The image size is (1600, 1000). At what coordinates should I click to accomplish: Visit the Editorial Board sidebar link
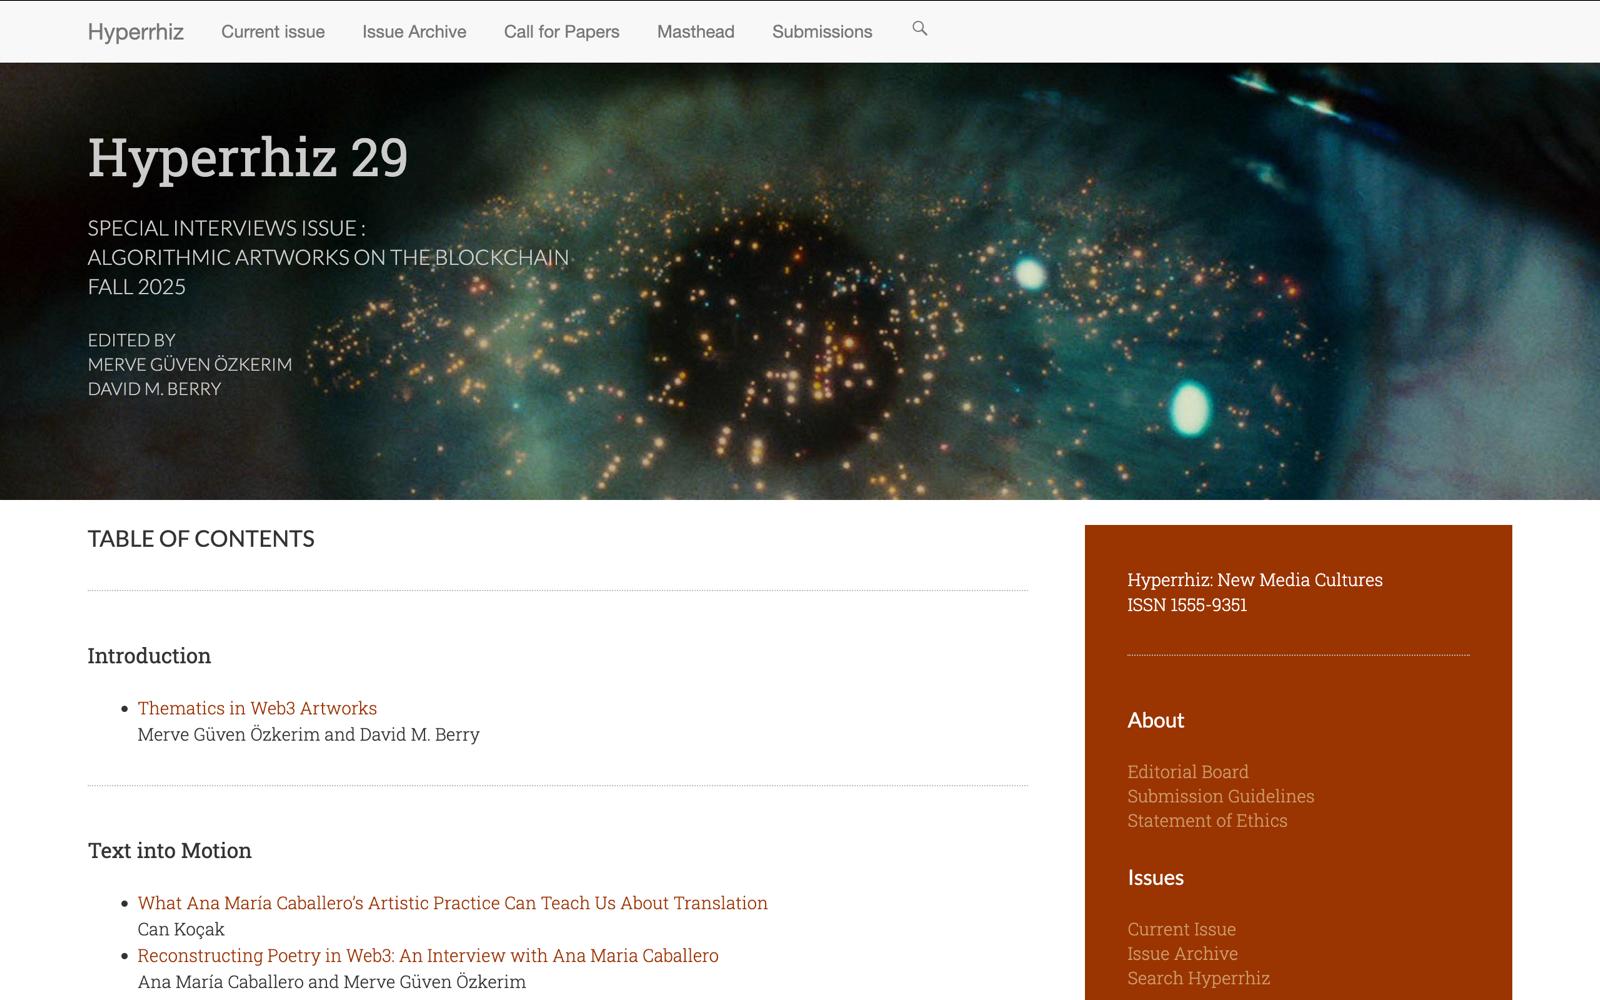1188,772
